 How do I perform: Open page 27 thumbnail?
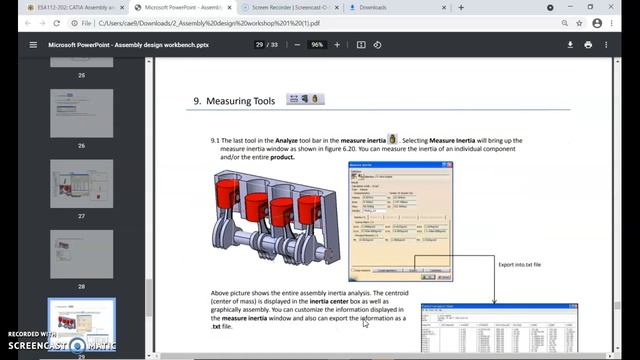tap(82, 184)
